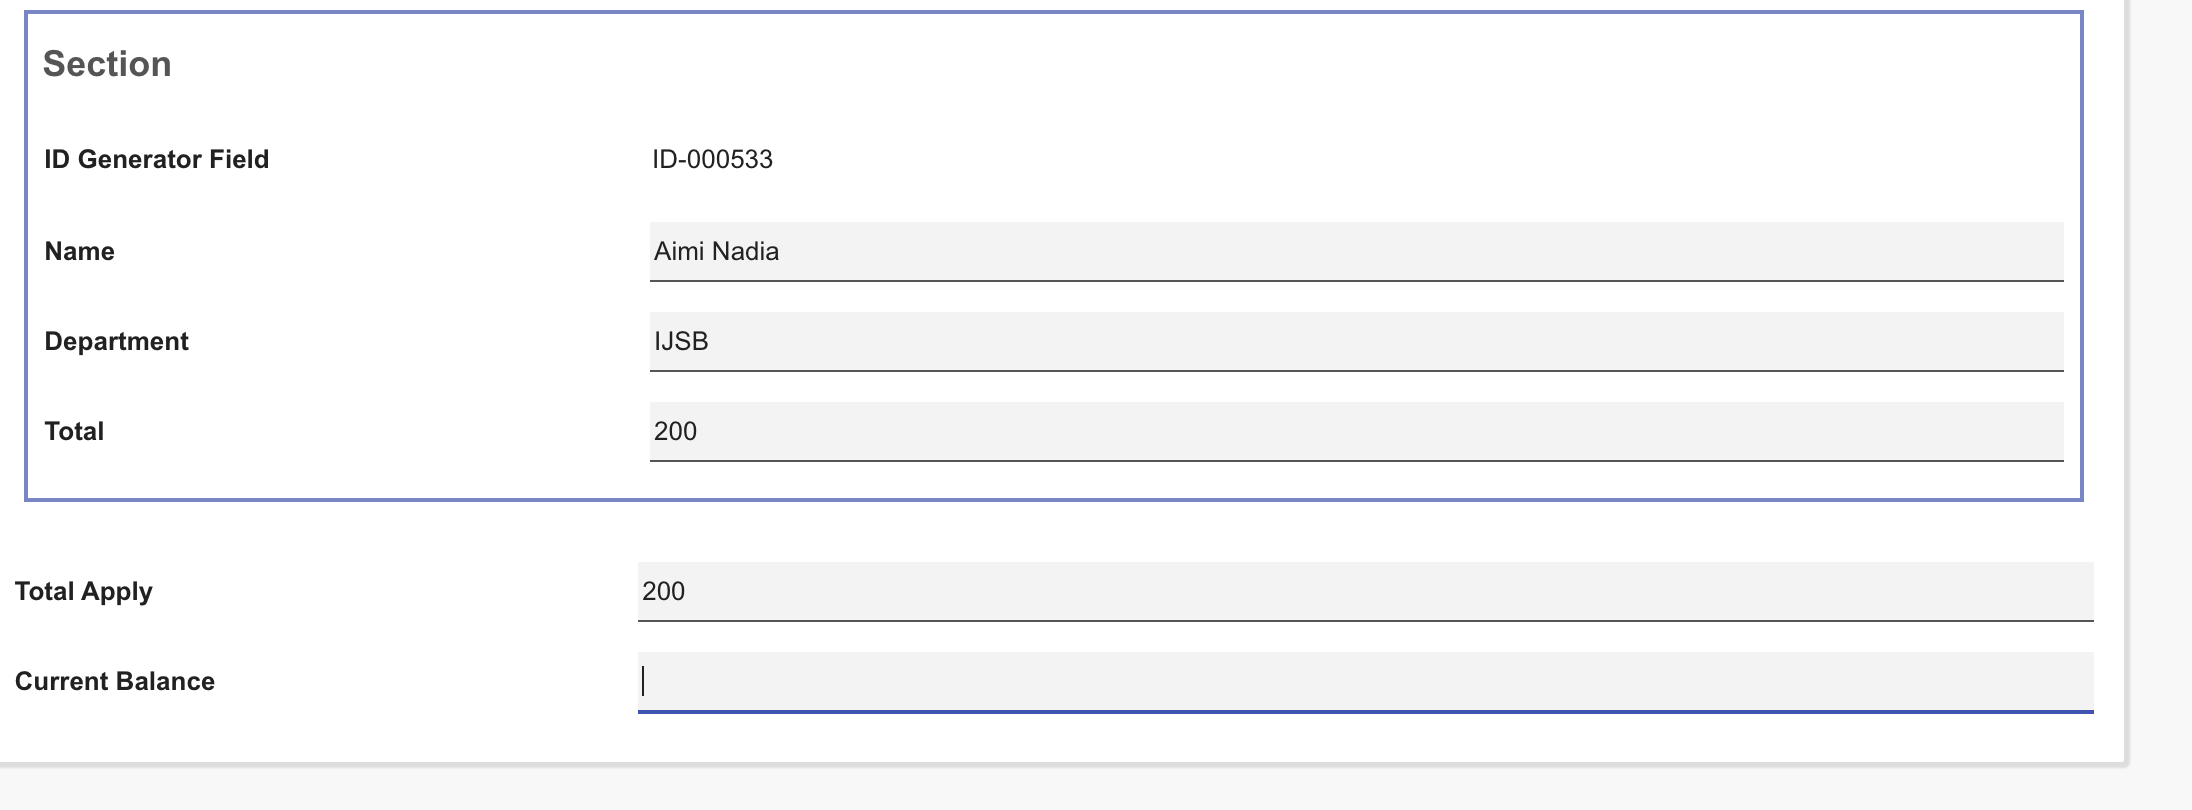Viewport: 2192px width, 810px height.
Task: Click the "Total Apply" label
Action: point(84,591)
